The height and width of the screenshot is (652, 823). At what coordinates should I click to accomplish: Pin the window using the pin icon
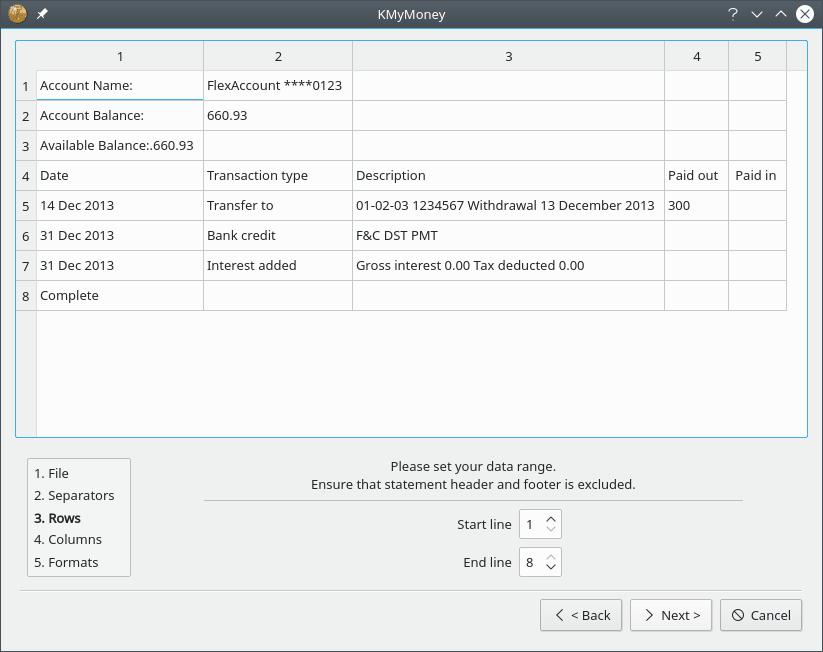coord(41,14)
